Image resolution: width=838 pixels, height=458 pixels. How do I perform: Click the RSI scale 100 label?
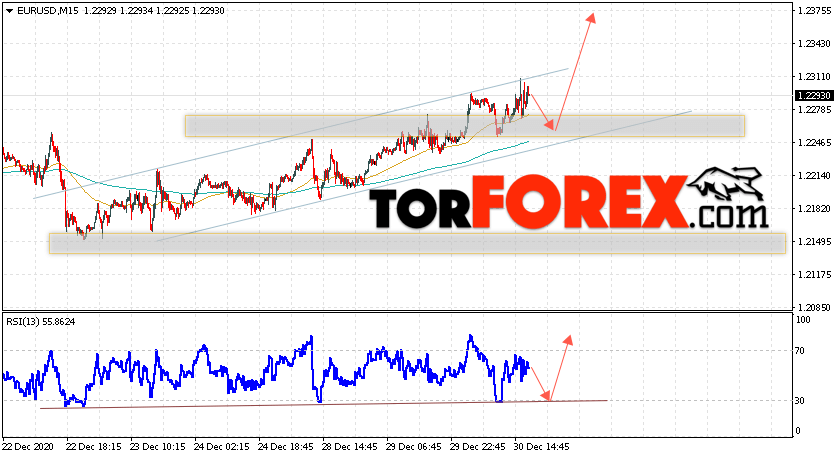(x=803, y=320)
